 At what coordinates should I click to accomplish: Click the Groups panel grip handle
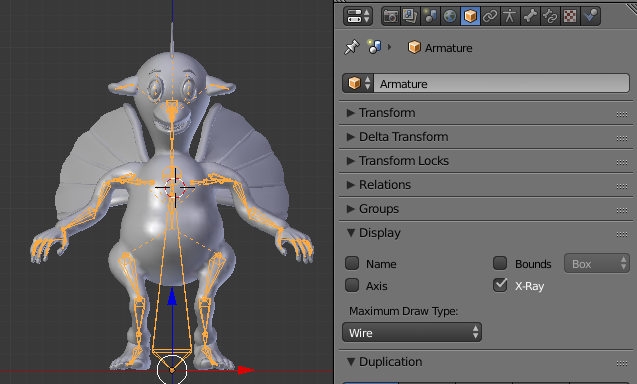(622, 210)
